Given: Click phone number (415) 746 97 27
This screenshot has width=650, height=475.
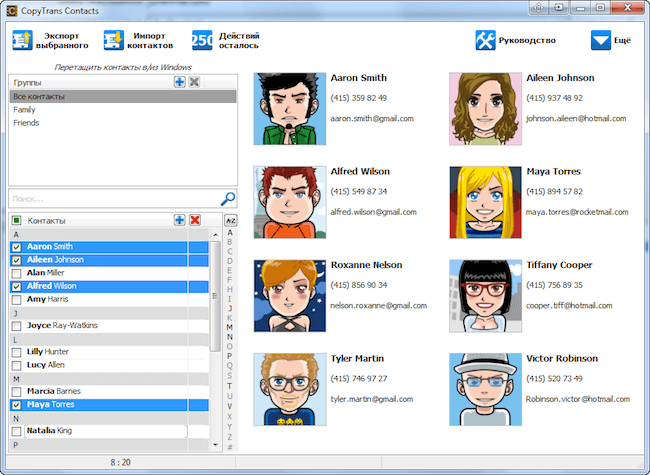Looking at the screenshot, I should point(359,378).
